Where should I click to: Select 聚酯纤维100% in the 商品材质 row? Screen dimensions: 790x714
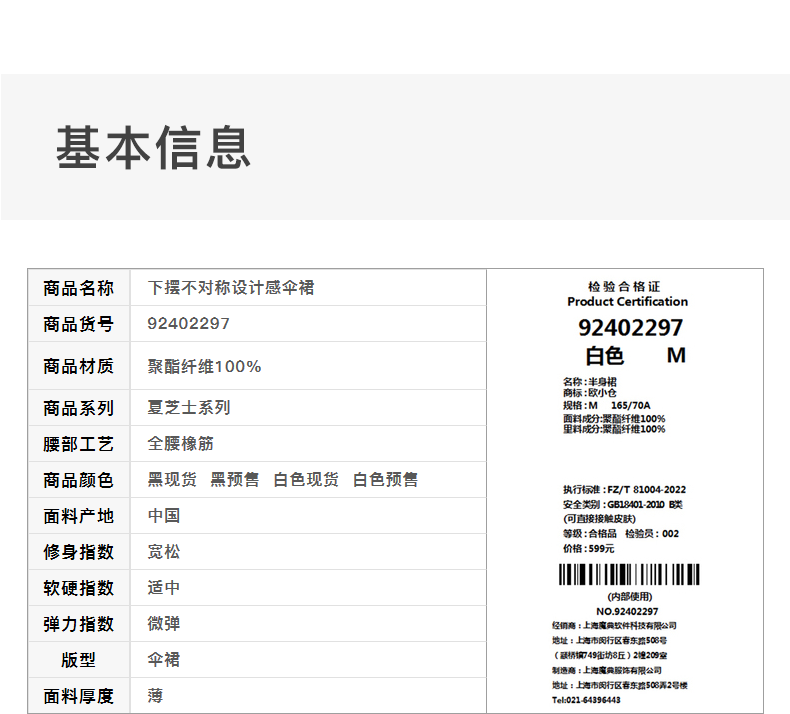click(205, 367)
